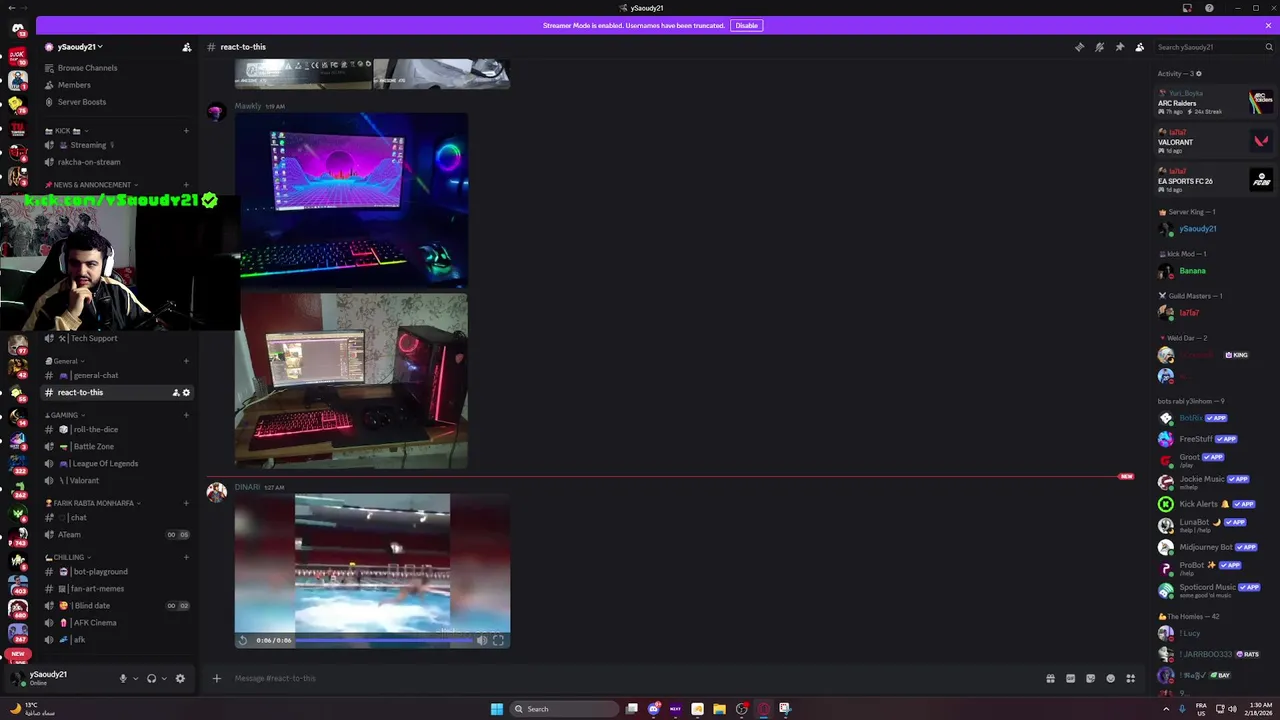Dismiss the Streamer Mode banner
Image resolution: width=1280 pixels, height=720 pixels.
click(x=1268, y=25)
